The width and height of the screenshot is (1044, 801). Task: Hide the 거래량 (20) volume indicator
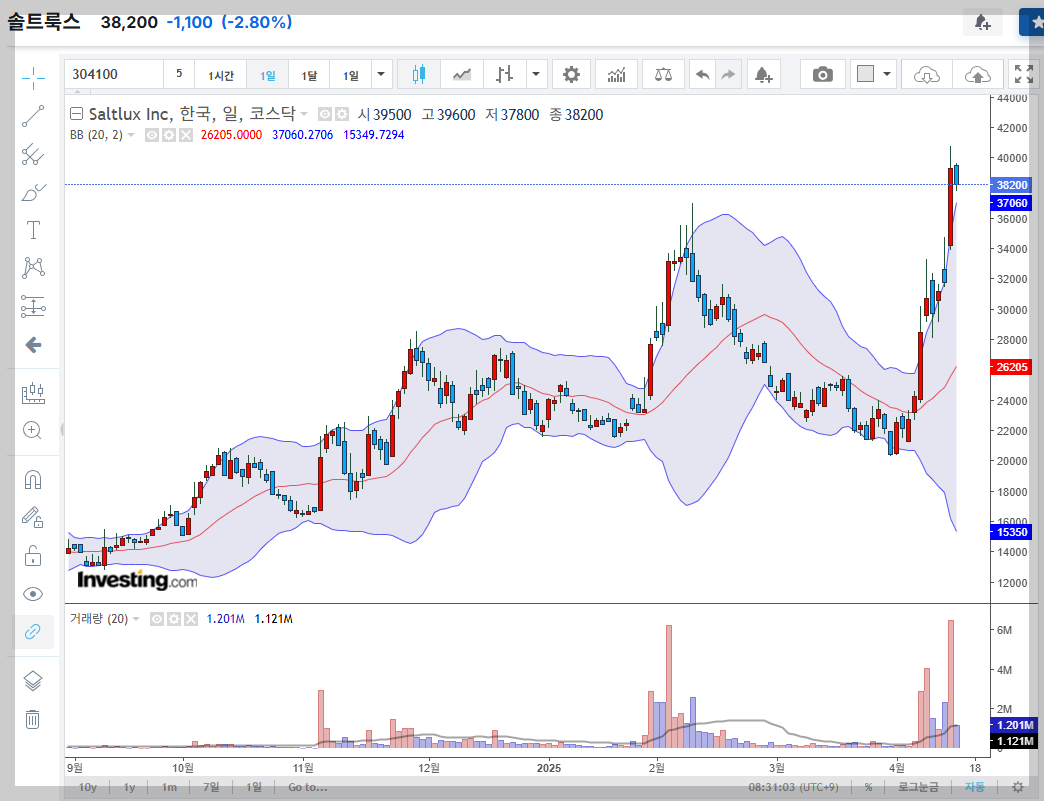(x=157, y=619)
